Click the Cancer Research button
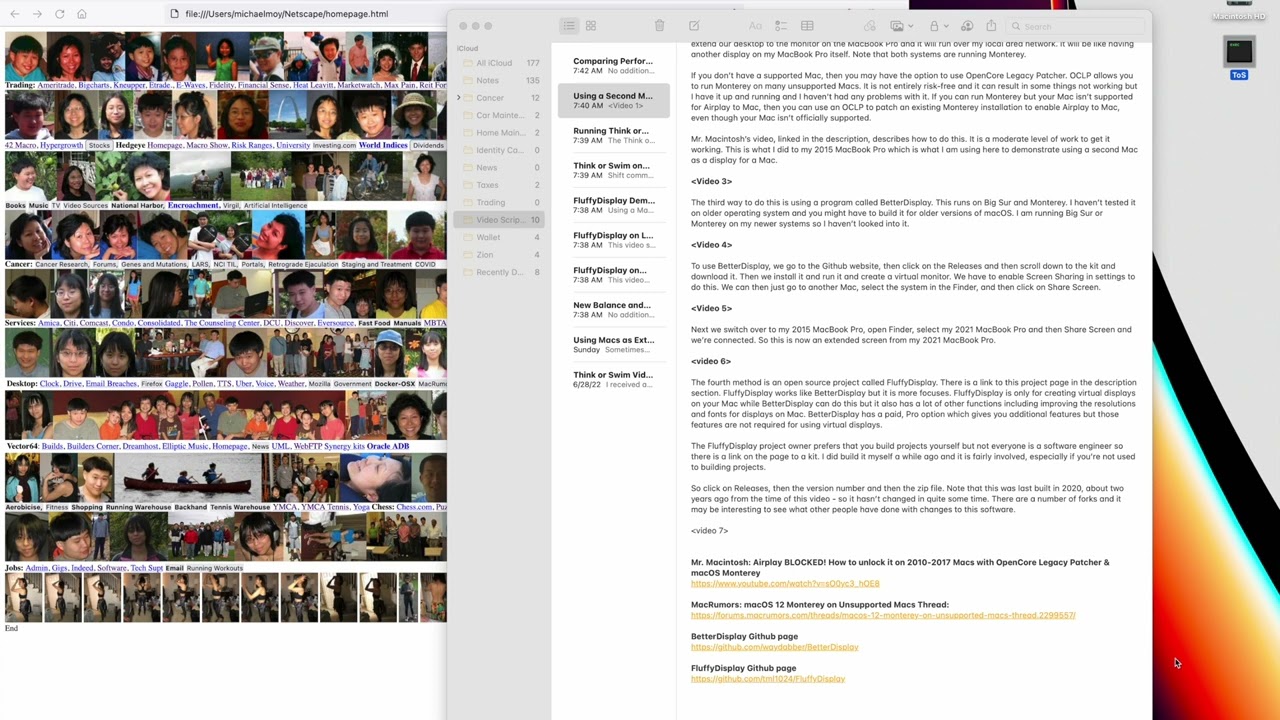1280x720 pixels. [x=62, y=265]
